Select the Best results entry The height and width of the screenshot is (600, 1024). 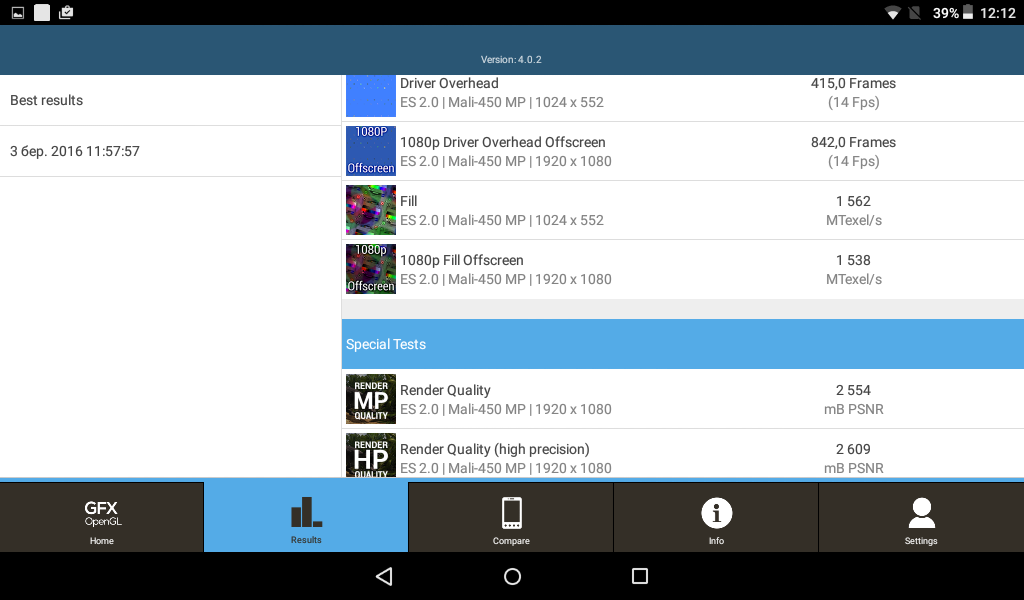[x=170, y=100]
